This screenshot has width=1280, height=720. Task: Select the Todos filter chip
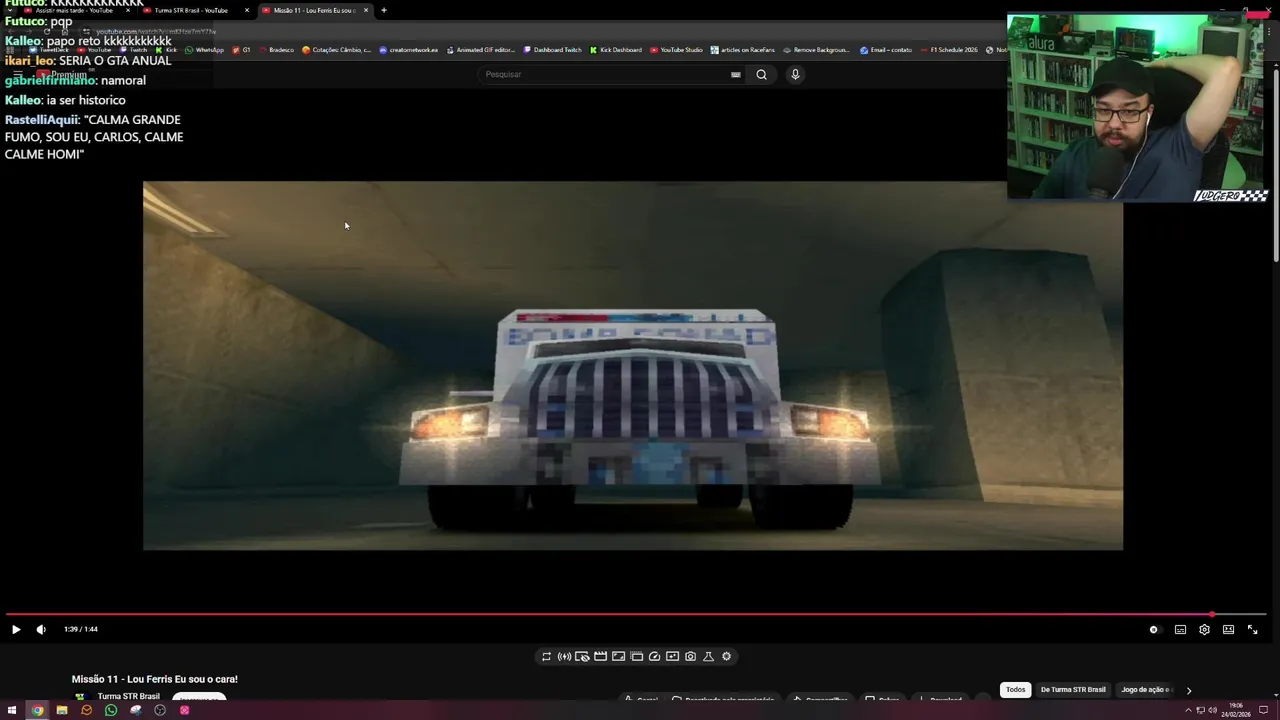coord(1015,690)
